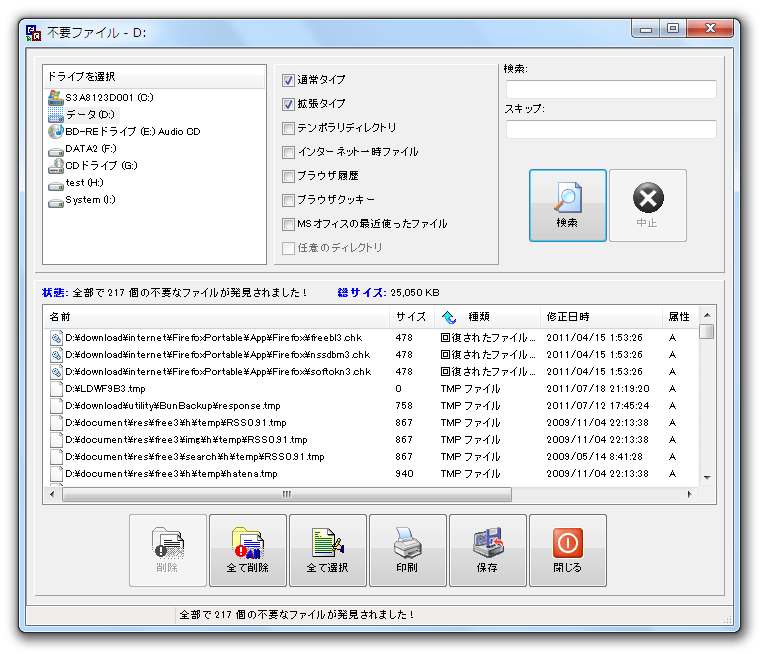
Task: Click the スキップ text input field
Action: 611,129
